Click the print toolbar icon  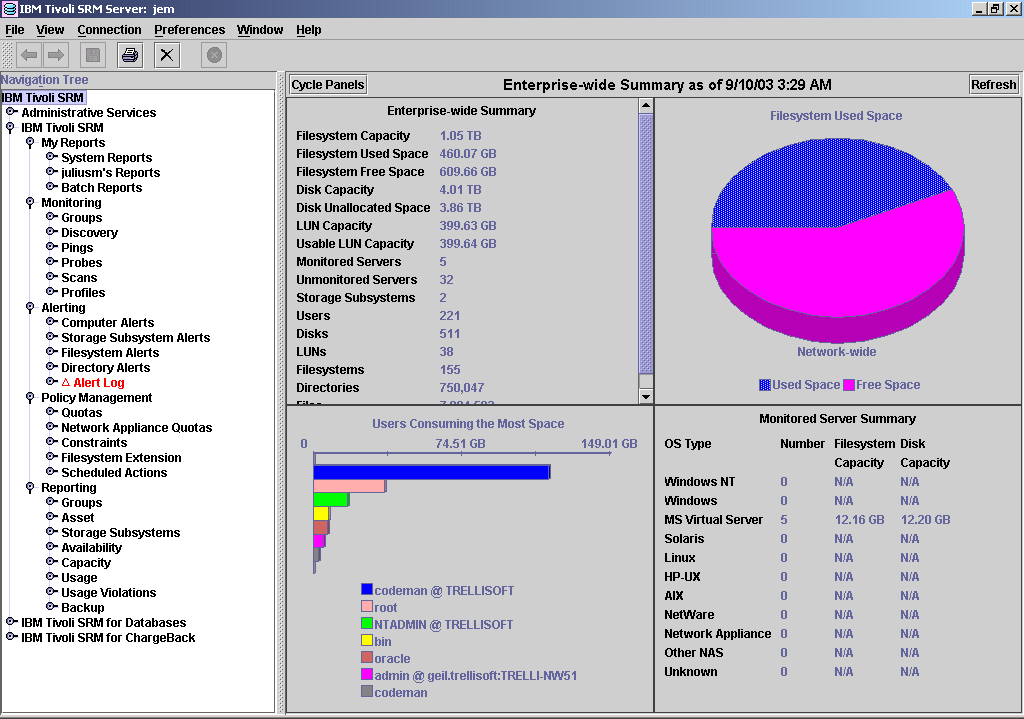(x=130, y=56)
